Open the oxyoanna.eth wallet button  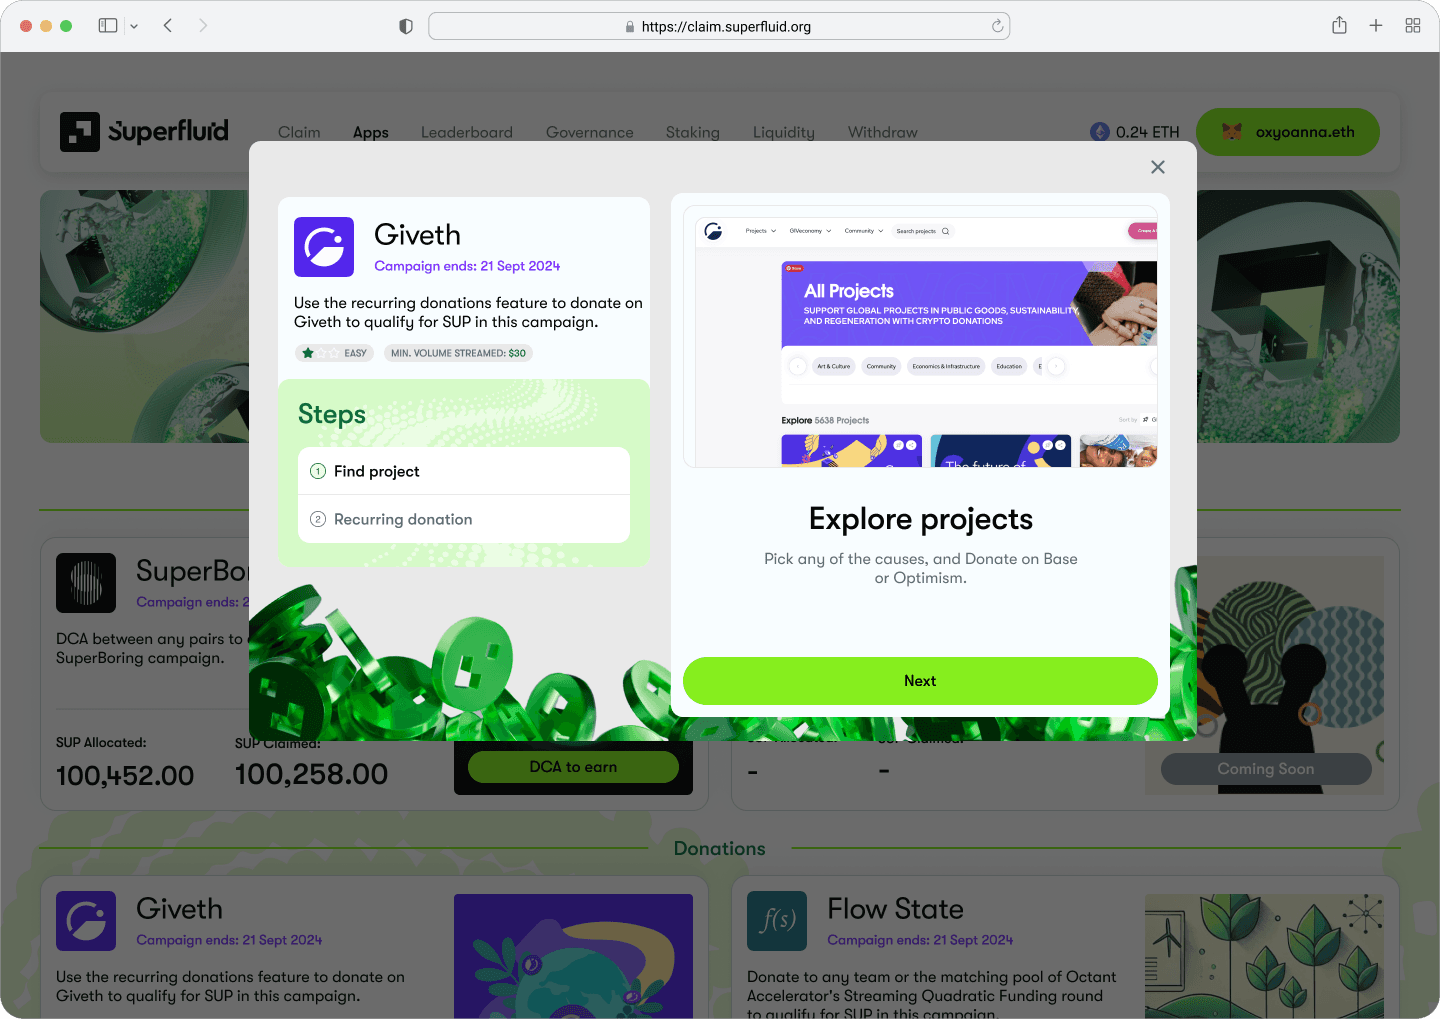[x=1288, y=132]
